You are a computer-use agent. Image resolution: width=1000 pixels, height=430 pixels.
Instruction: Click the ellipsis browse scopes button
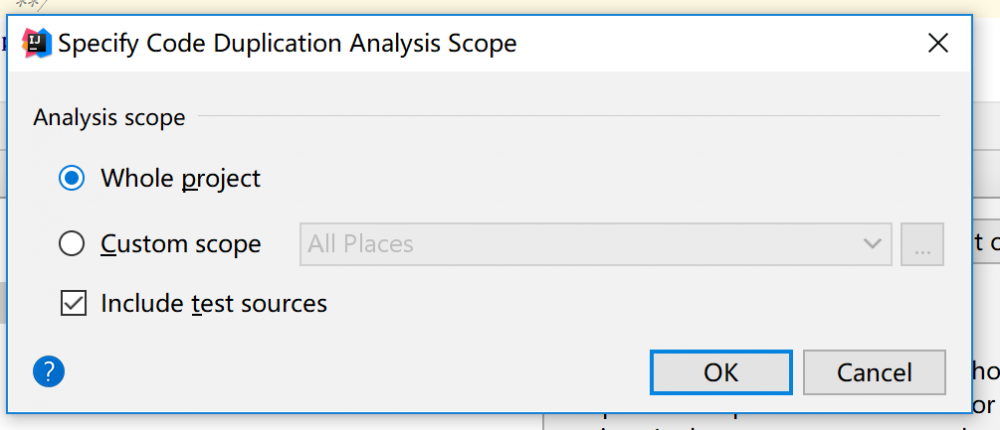tap(922, 244)
